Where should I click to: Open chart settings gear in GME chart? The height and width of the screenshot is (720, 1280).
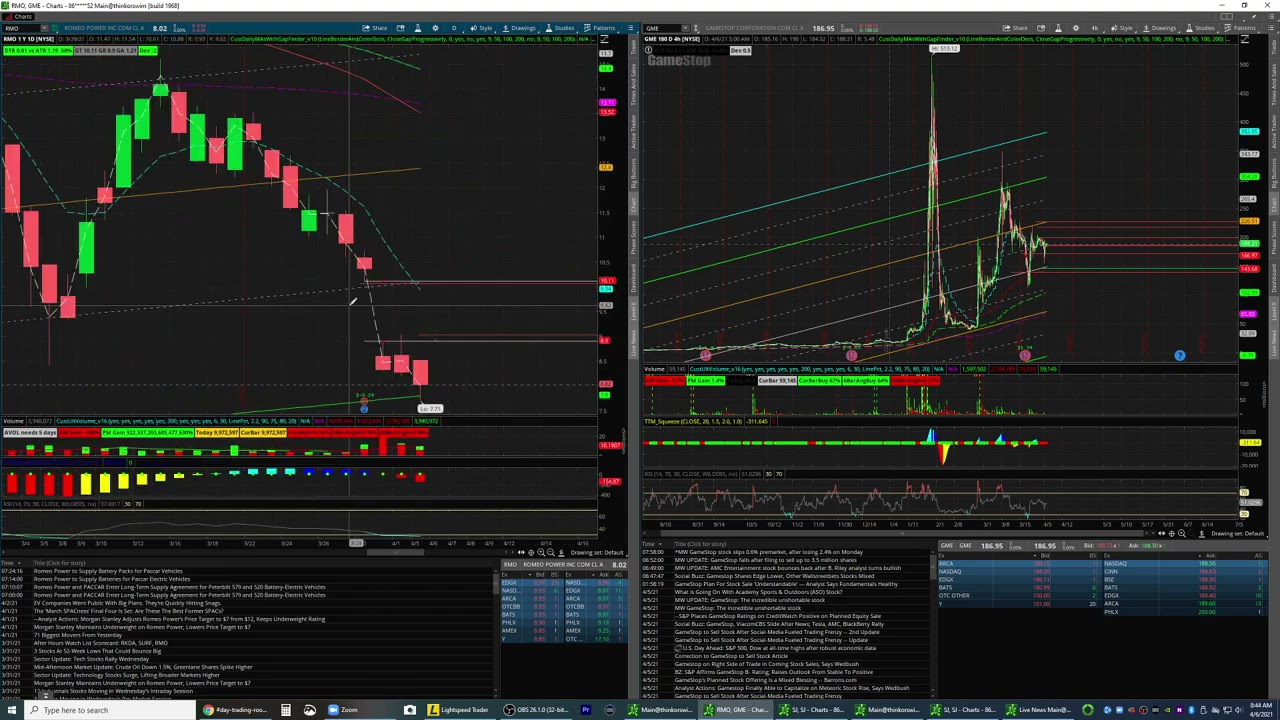1076,28
